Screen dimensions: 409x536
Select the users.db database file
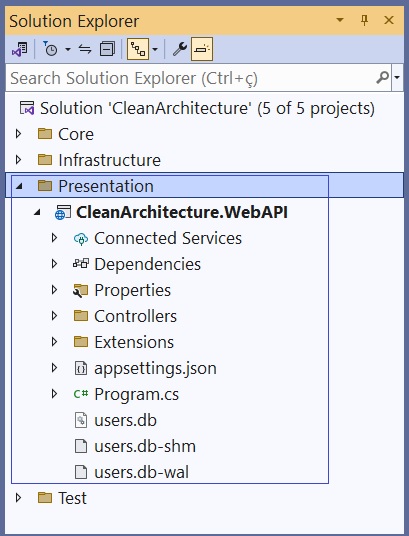tap(125, 420)
